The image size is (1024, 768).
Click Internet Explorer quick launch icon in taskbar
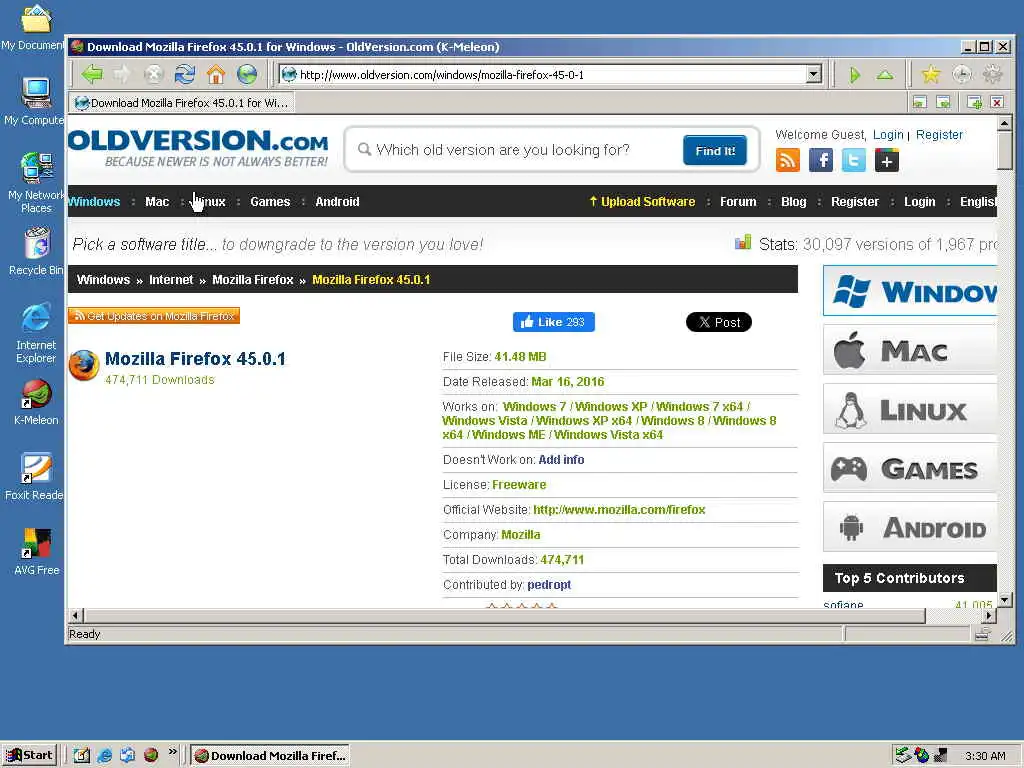[104, 756]
